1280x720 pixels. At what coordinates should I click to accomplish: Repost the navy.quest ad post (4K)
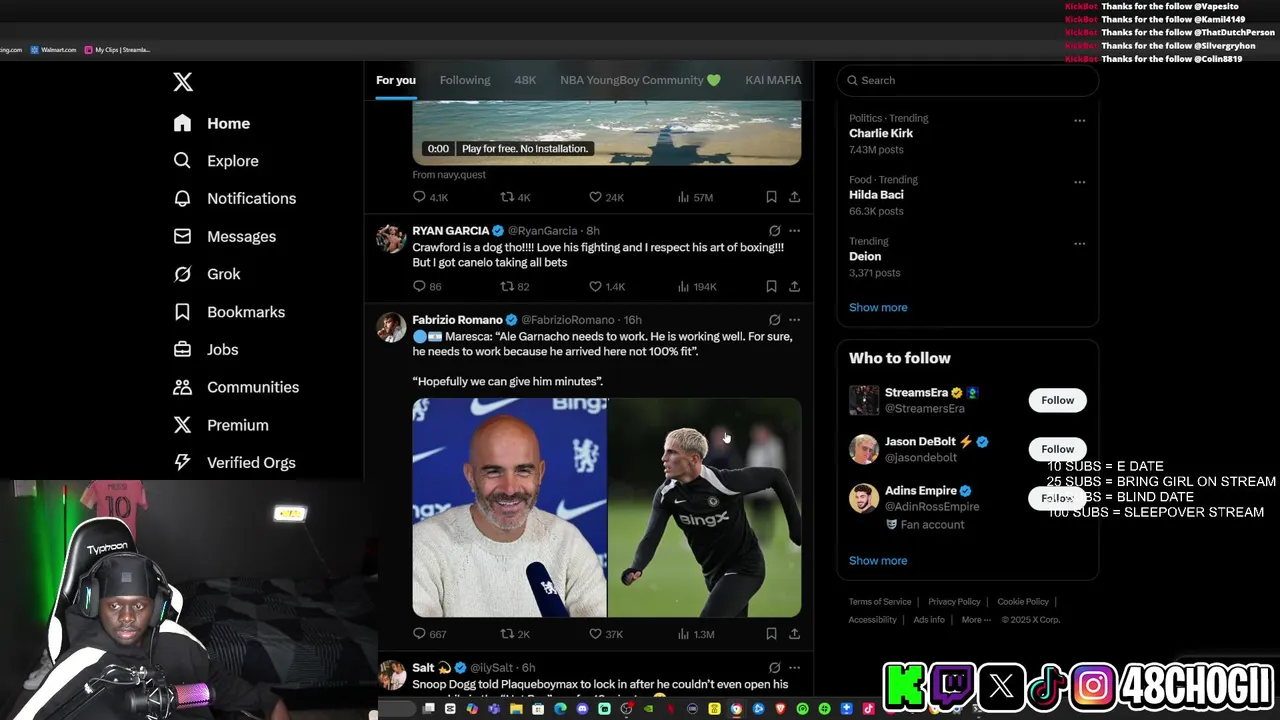[515, 197]
